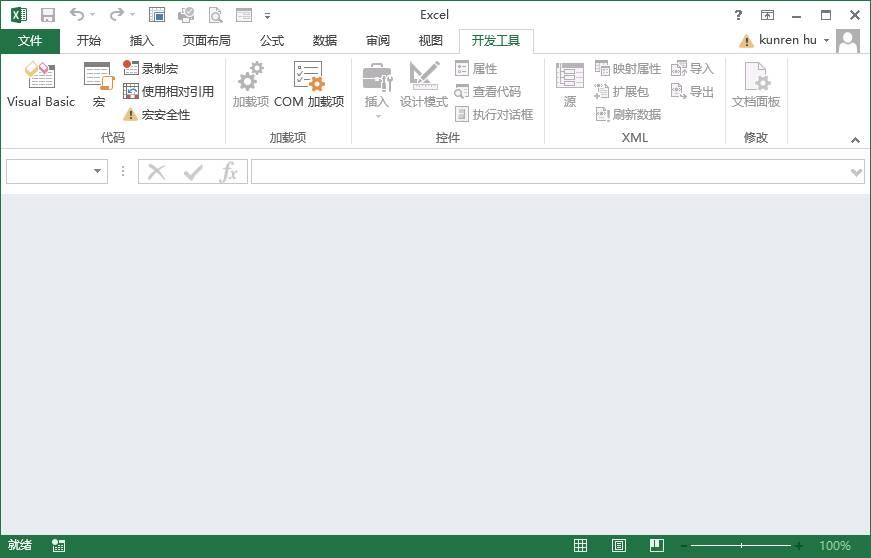Click the save icon in quick access toolbar

(x=48, y=15)
